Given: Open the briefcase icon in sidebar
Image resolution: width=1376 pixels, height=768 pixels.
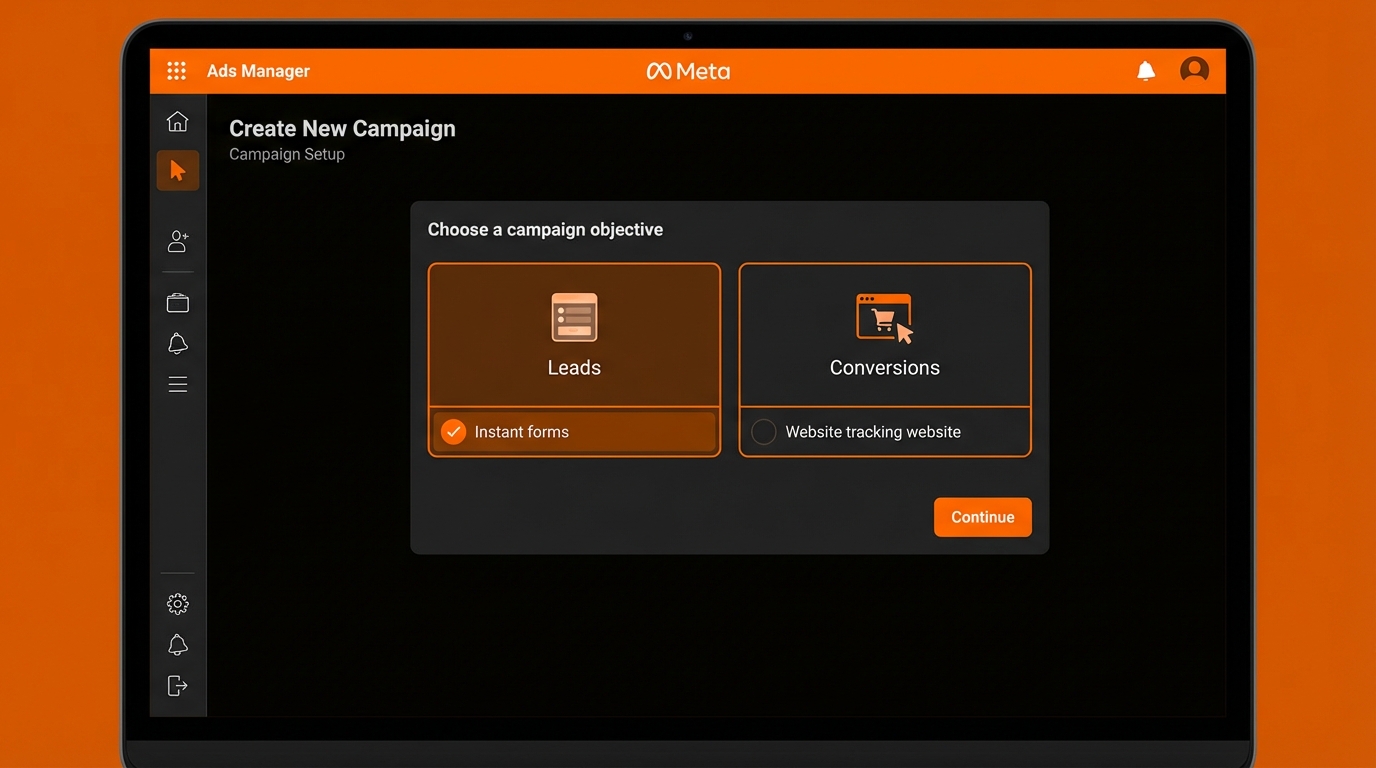Looking at the screenshot, I should coord(178,303).
